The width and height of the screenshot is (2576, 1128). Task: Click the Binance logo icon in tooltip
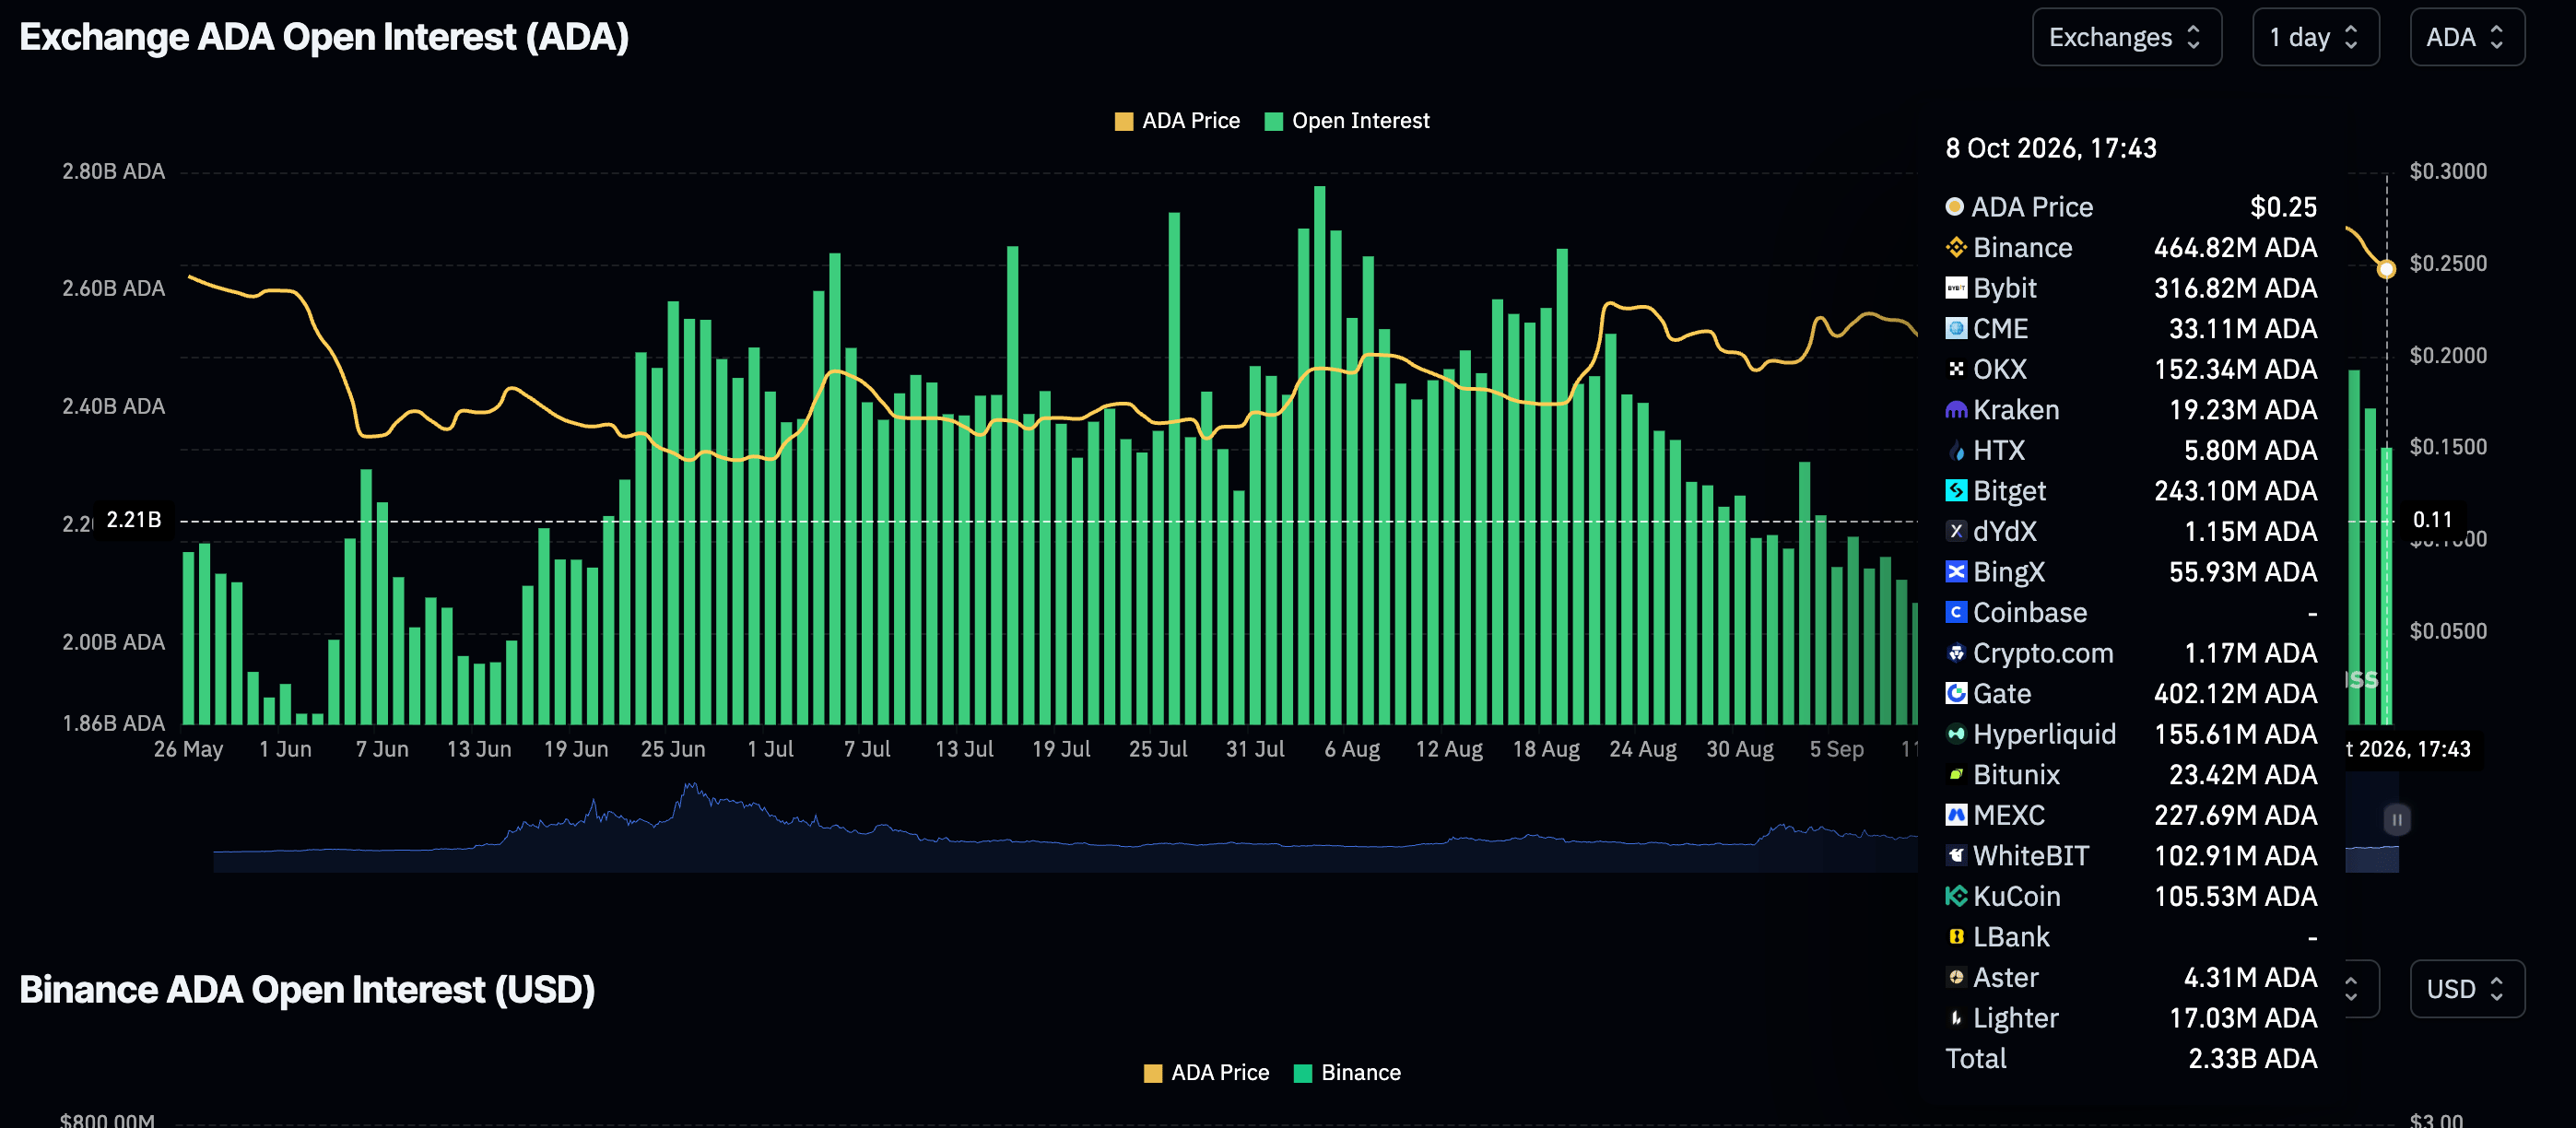[1956, 247]
